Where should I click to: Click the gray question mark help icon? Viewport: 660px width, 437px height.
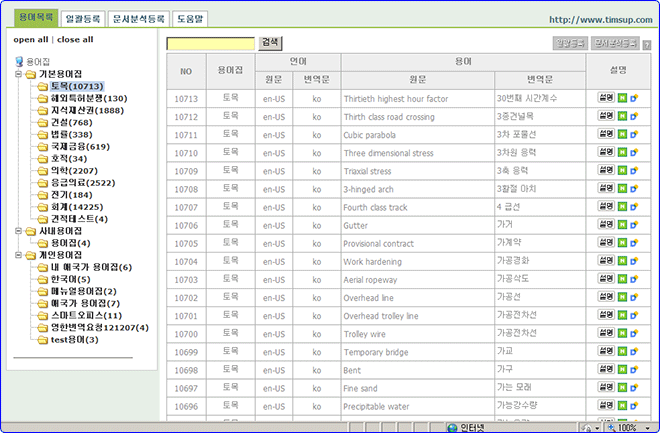[647, 45]
